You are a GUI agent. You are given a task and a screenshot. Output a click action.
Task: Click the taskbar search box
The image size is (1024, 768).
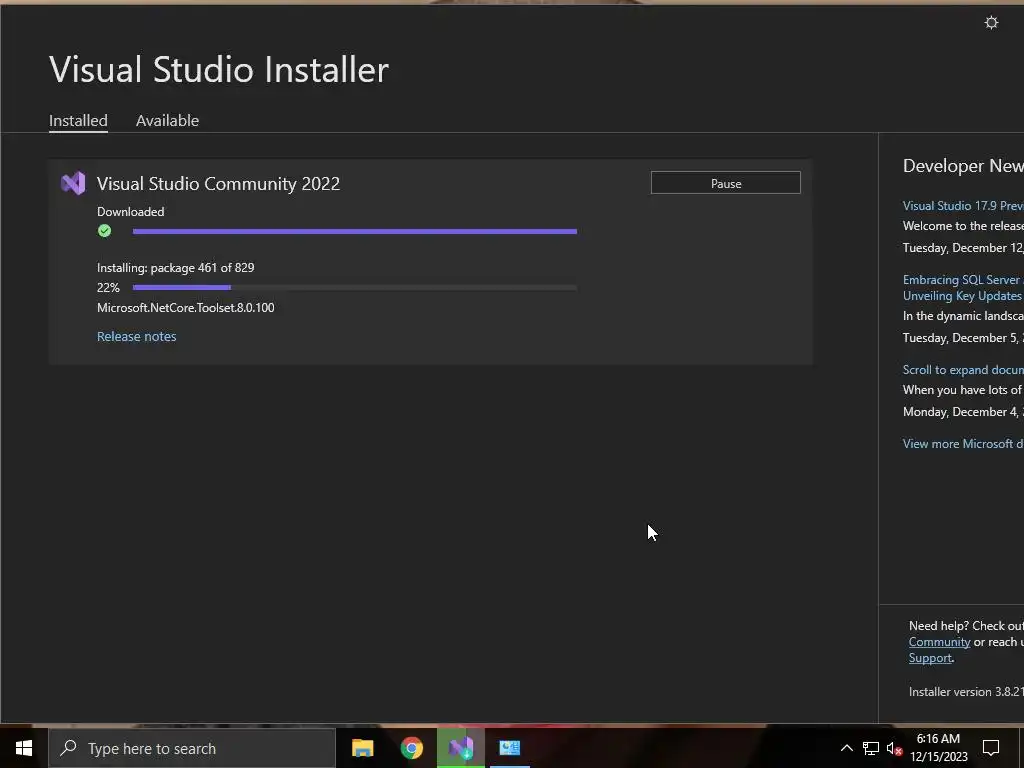click(x=192, y=748)
